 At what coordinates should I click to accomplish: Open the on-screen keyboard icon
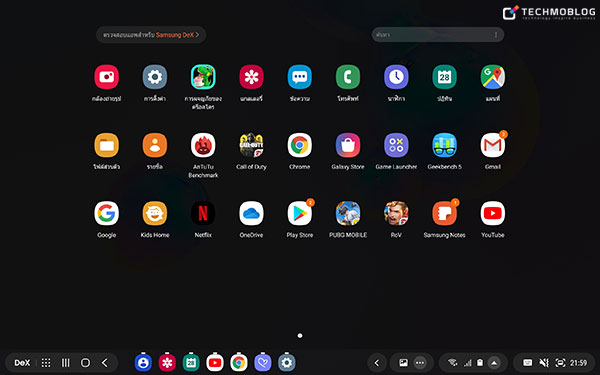(x=527, y=363)
